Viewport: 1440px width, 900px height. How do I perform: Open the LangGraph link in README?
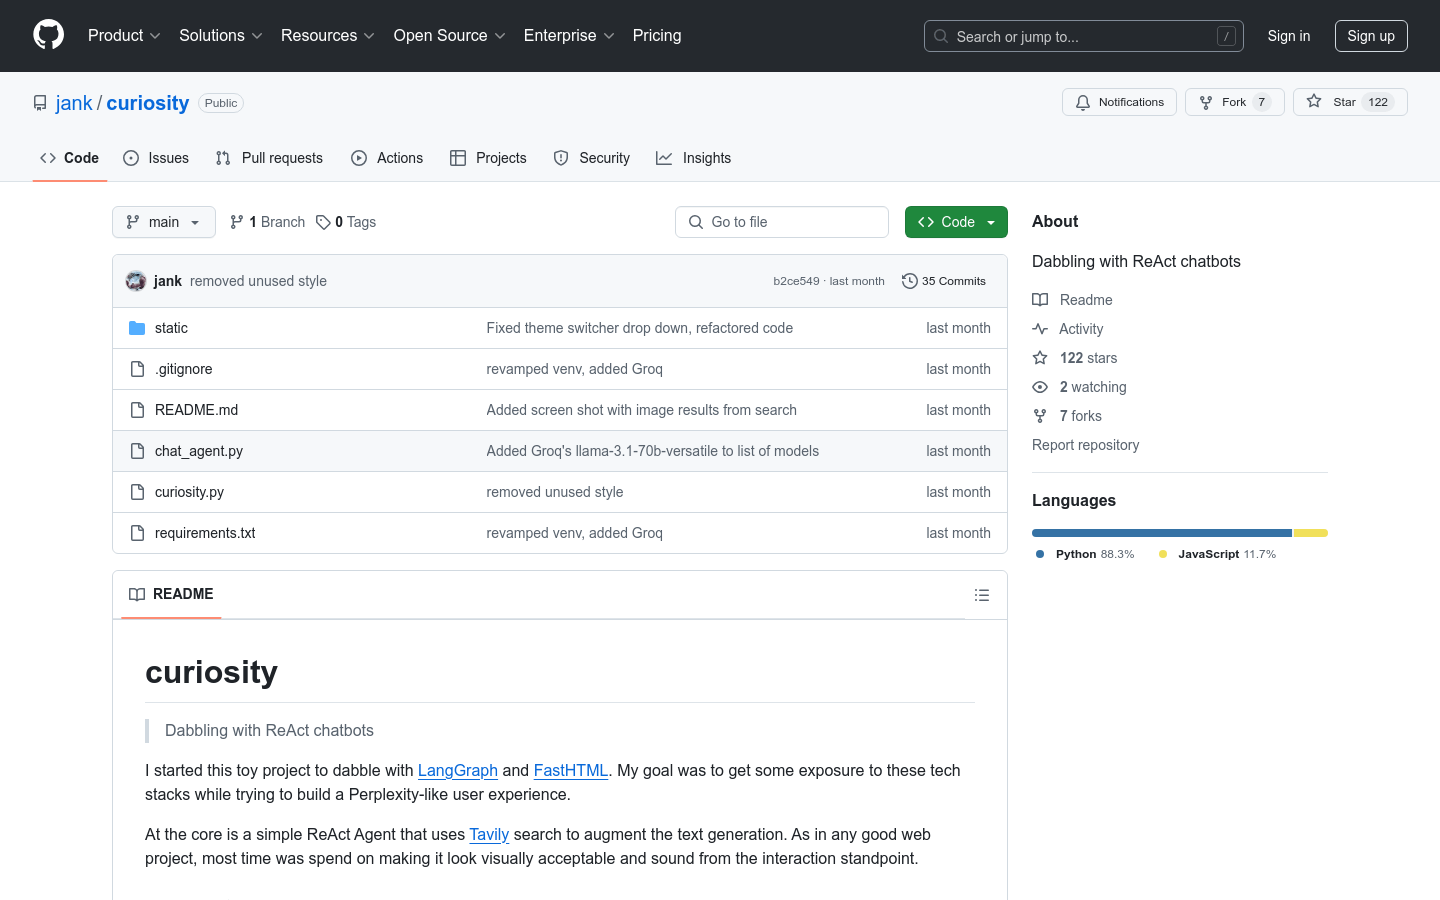(457, 770)
